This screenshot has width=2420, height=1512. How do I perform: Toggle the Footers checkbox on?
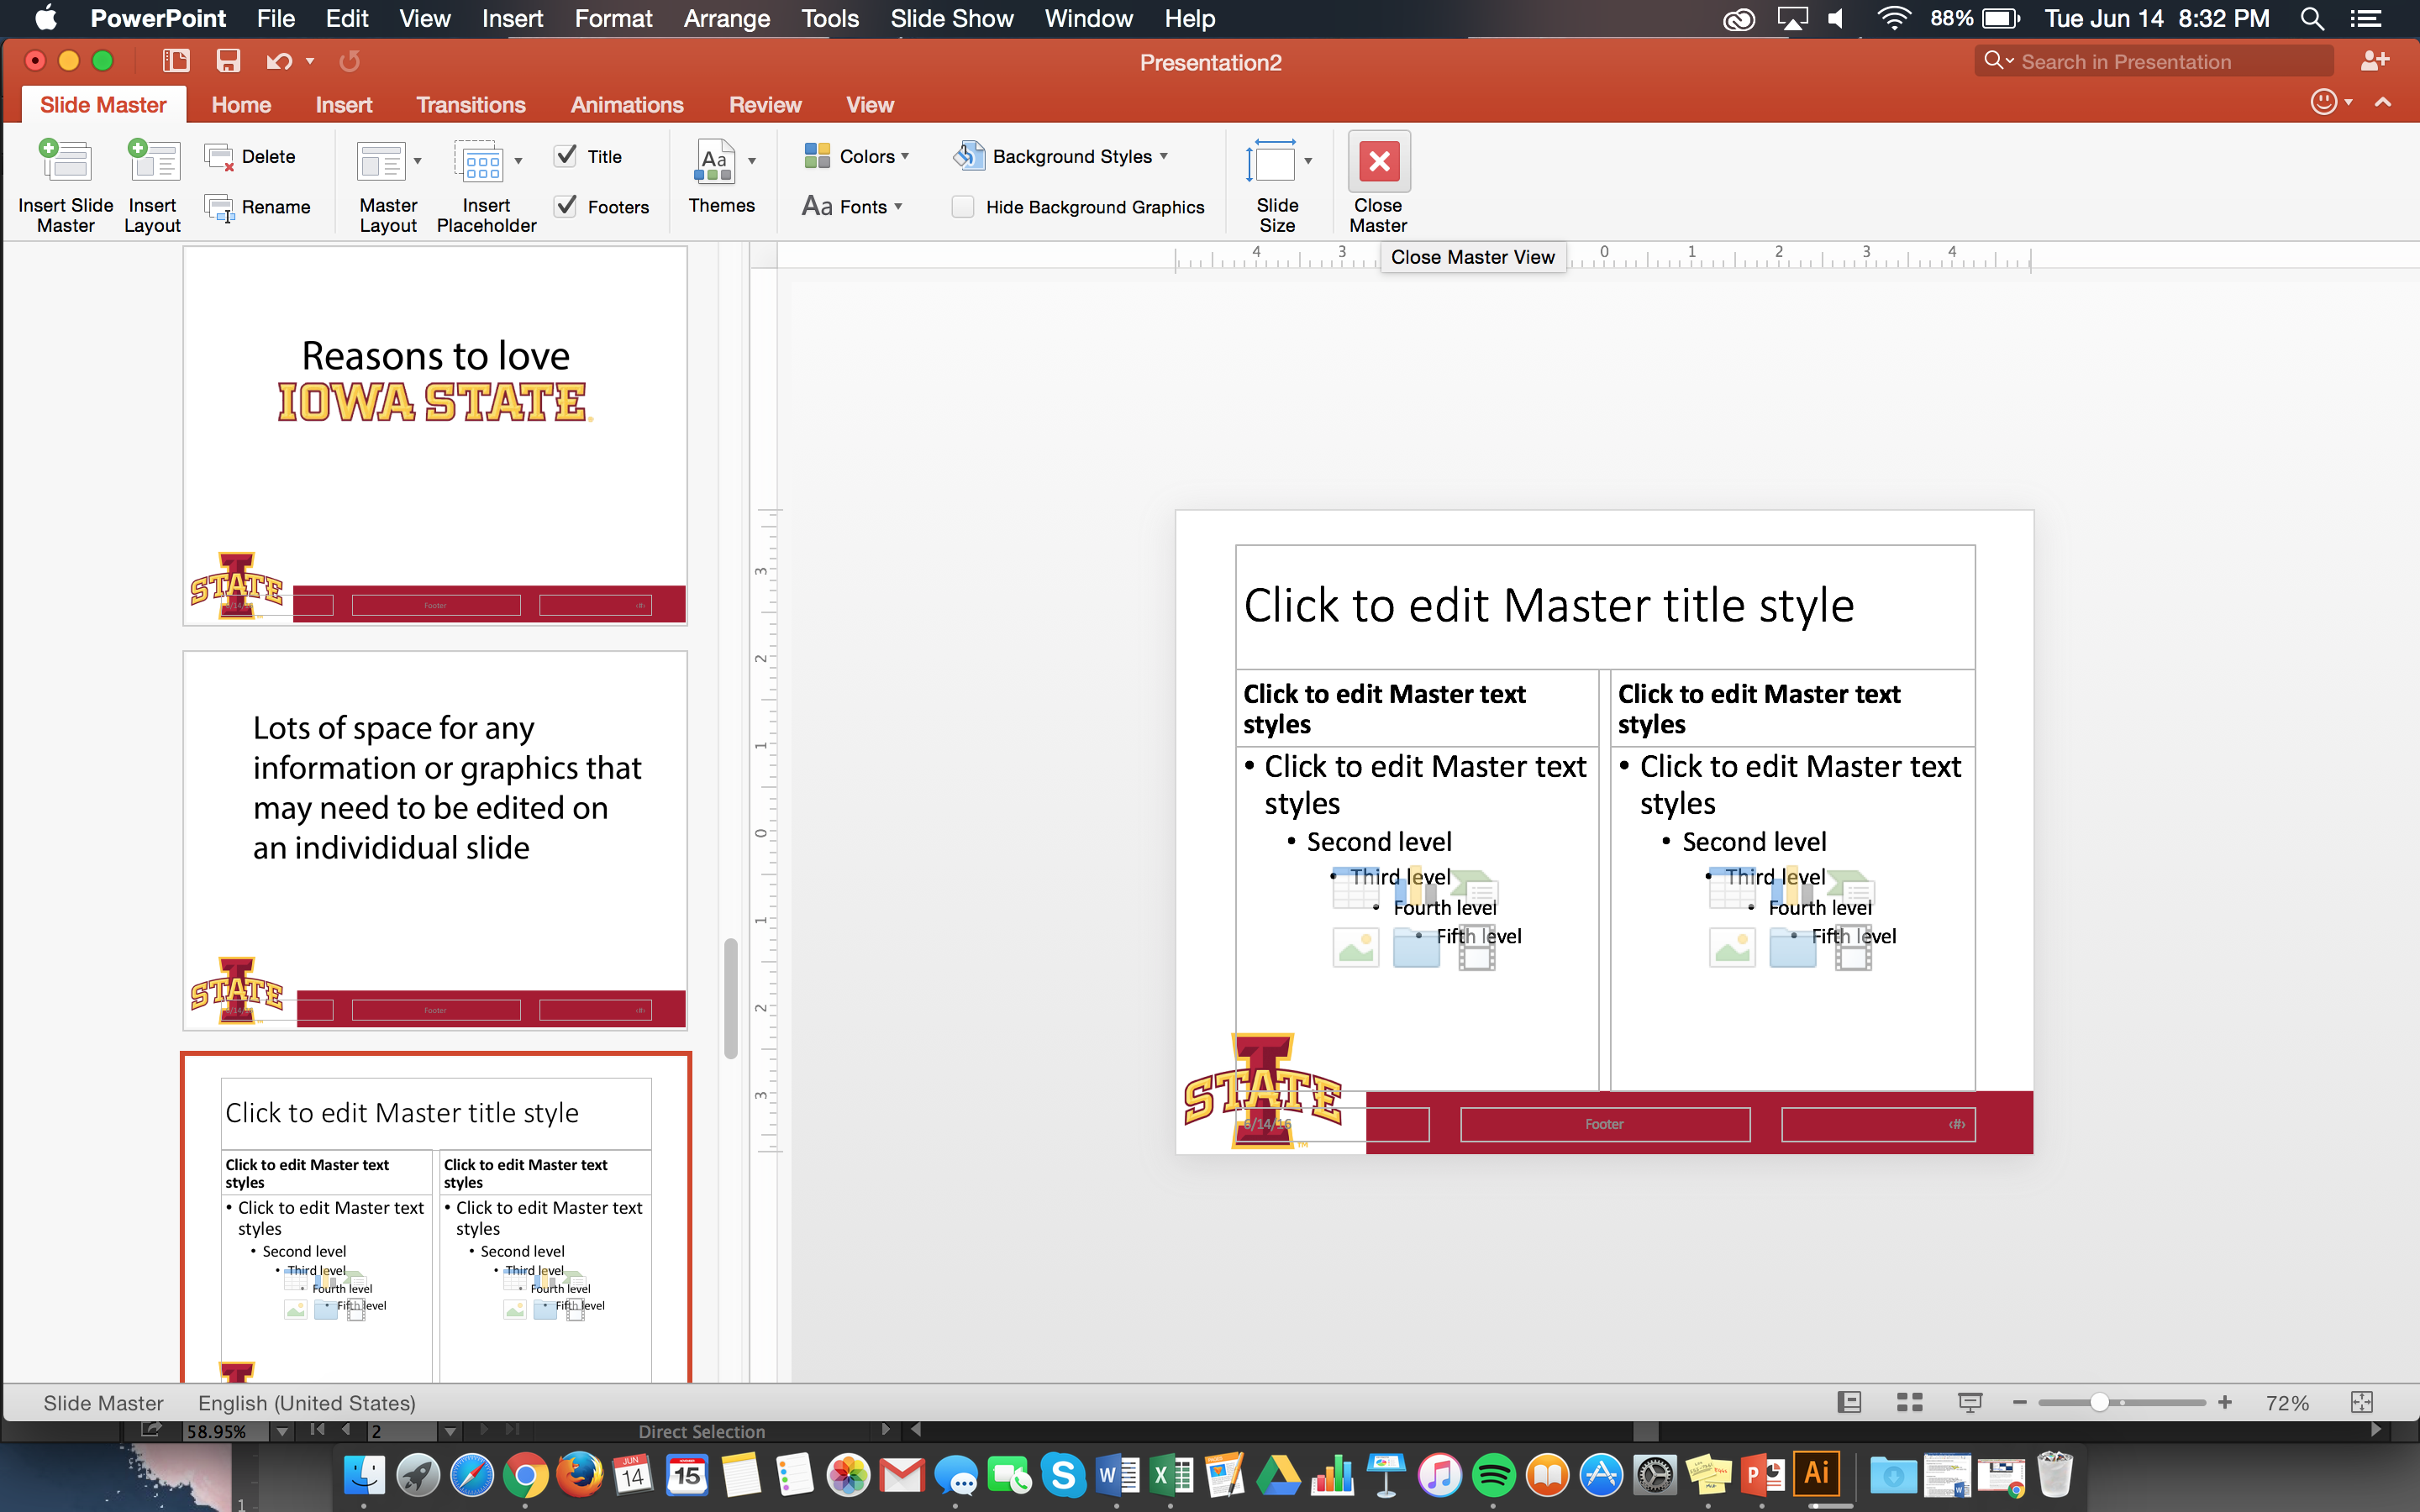click(x=566, y=204)
